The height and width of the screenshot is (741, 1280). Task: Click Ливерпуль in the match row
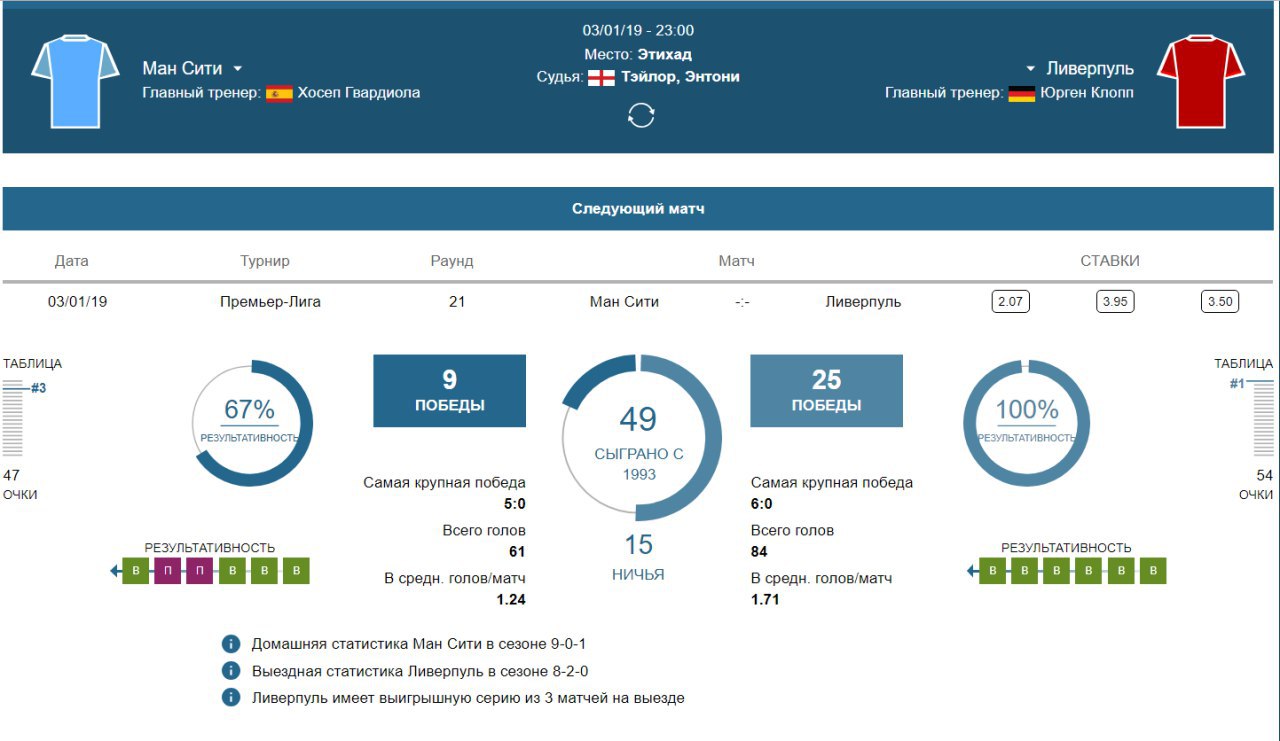tap(863, 301)
